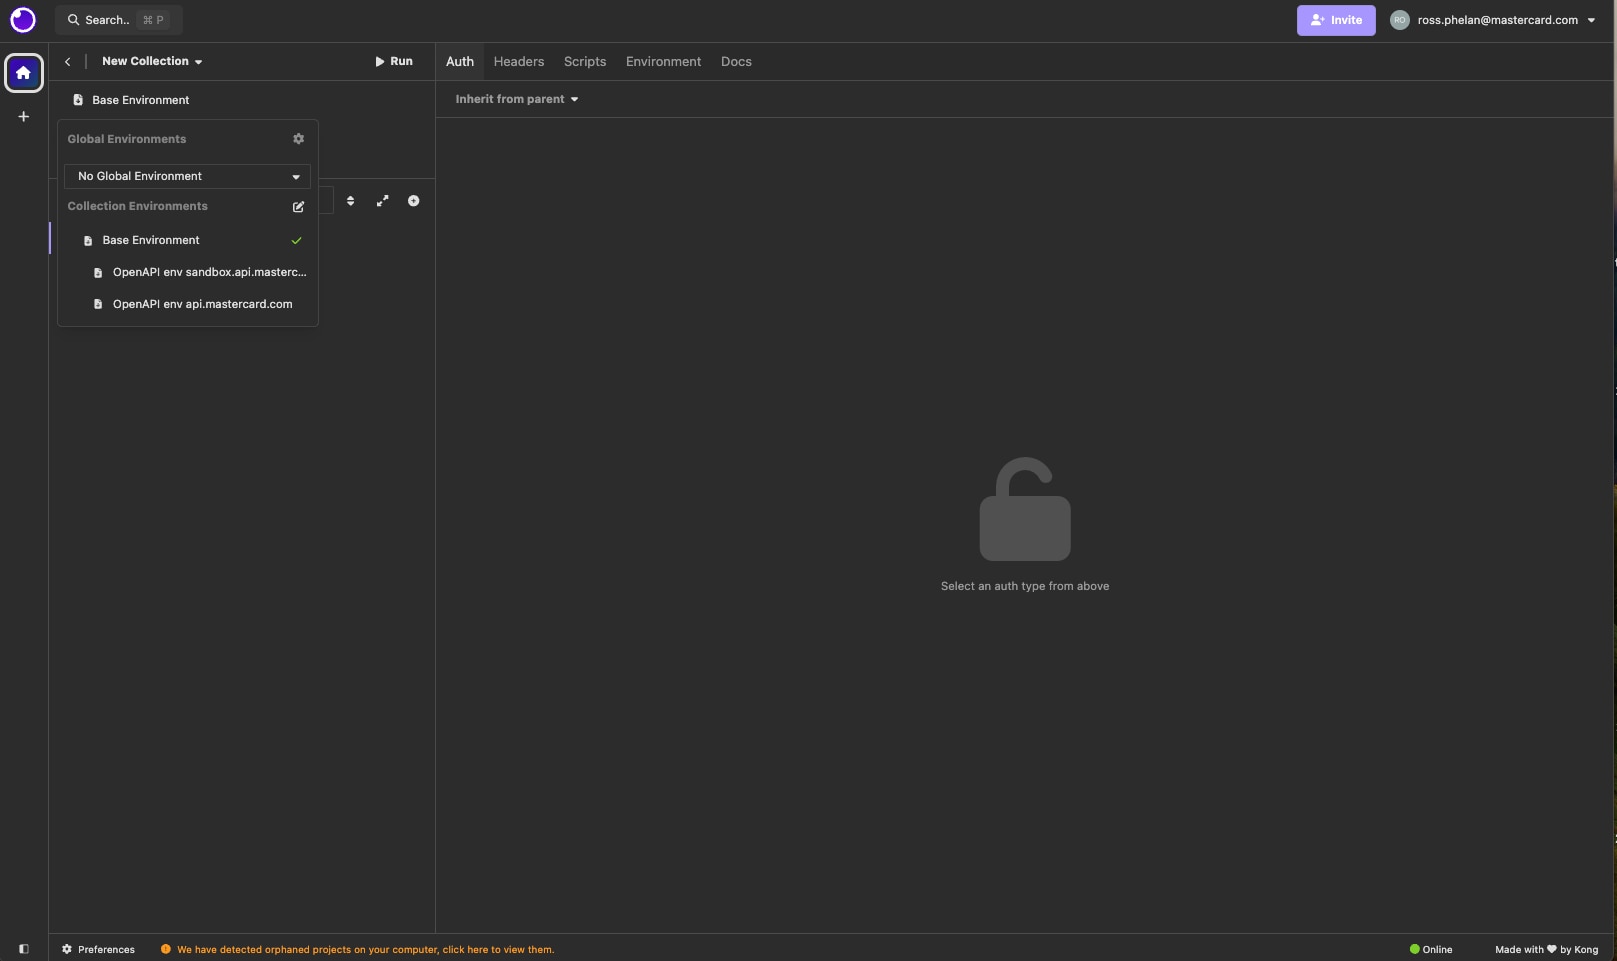Image resolution: width=1617 pixels, height=961 pixels.
Task: Run the collection with Run button
Action: pos(394,62)
